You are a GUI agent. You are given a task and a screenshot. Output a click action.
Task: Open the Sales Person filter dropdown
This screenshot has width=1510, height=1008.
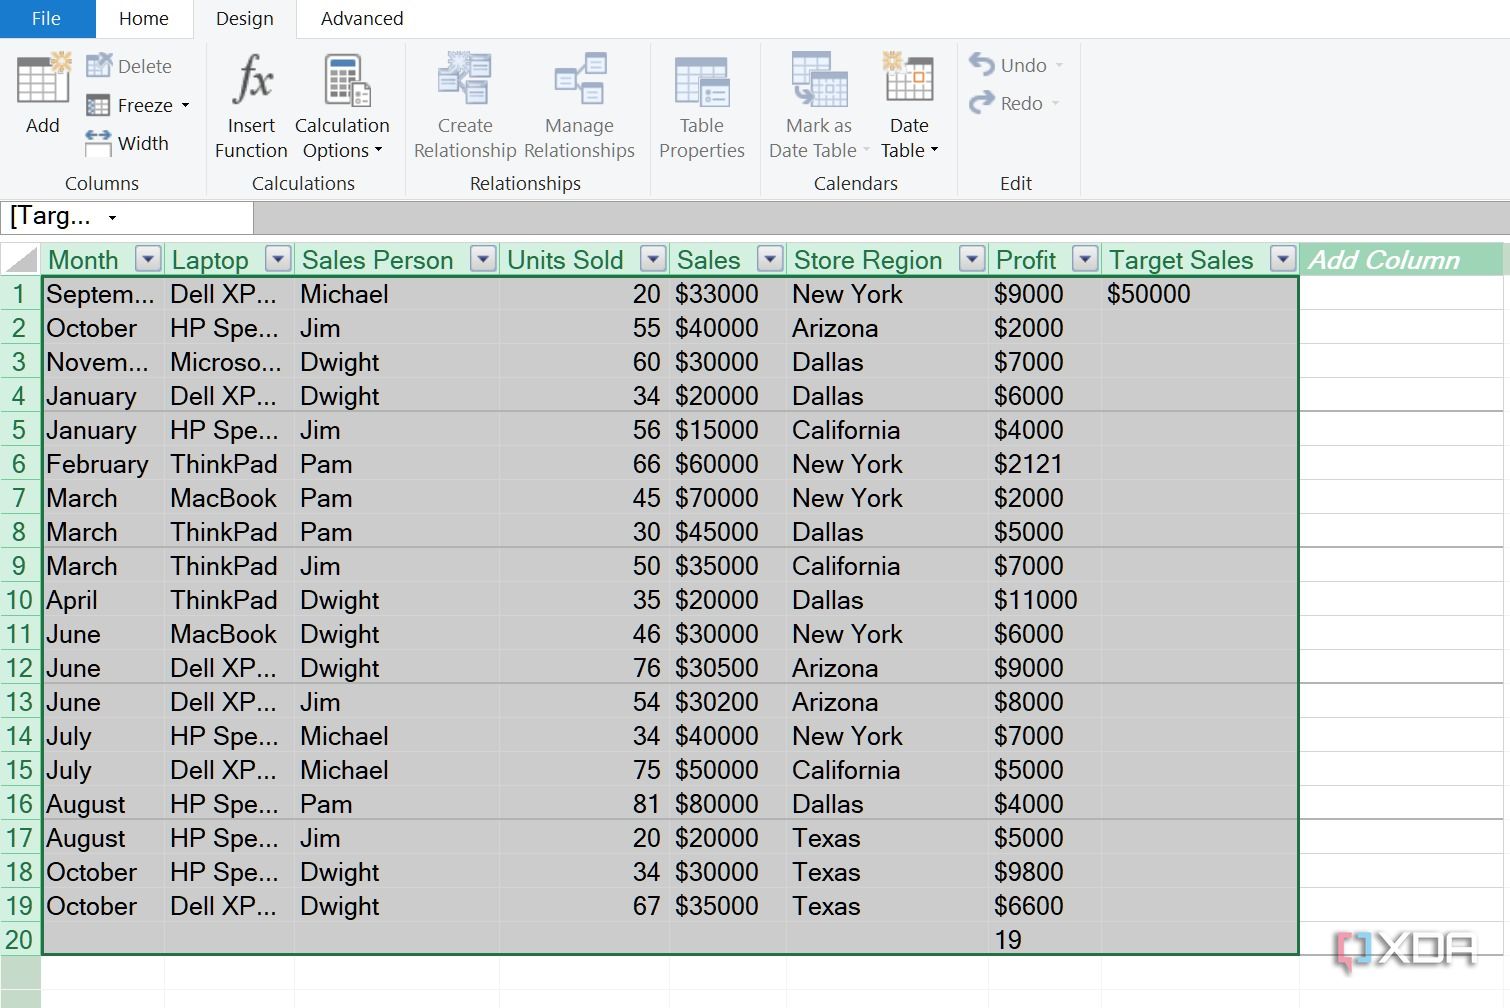coord(483,259)
